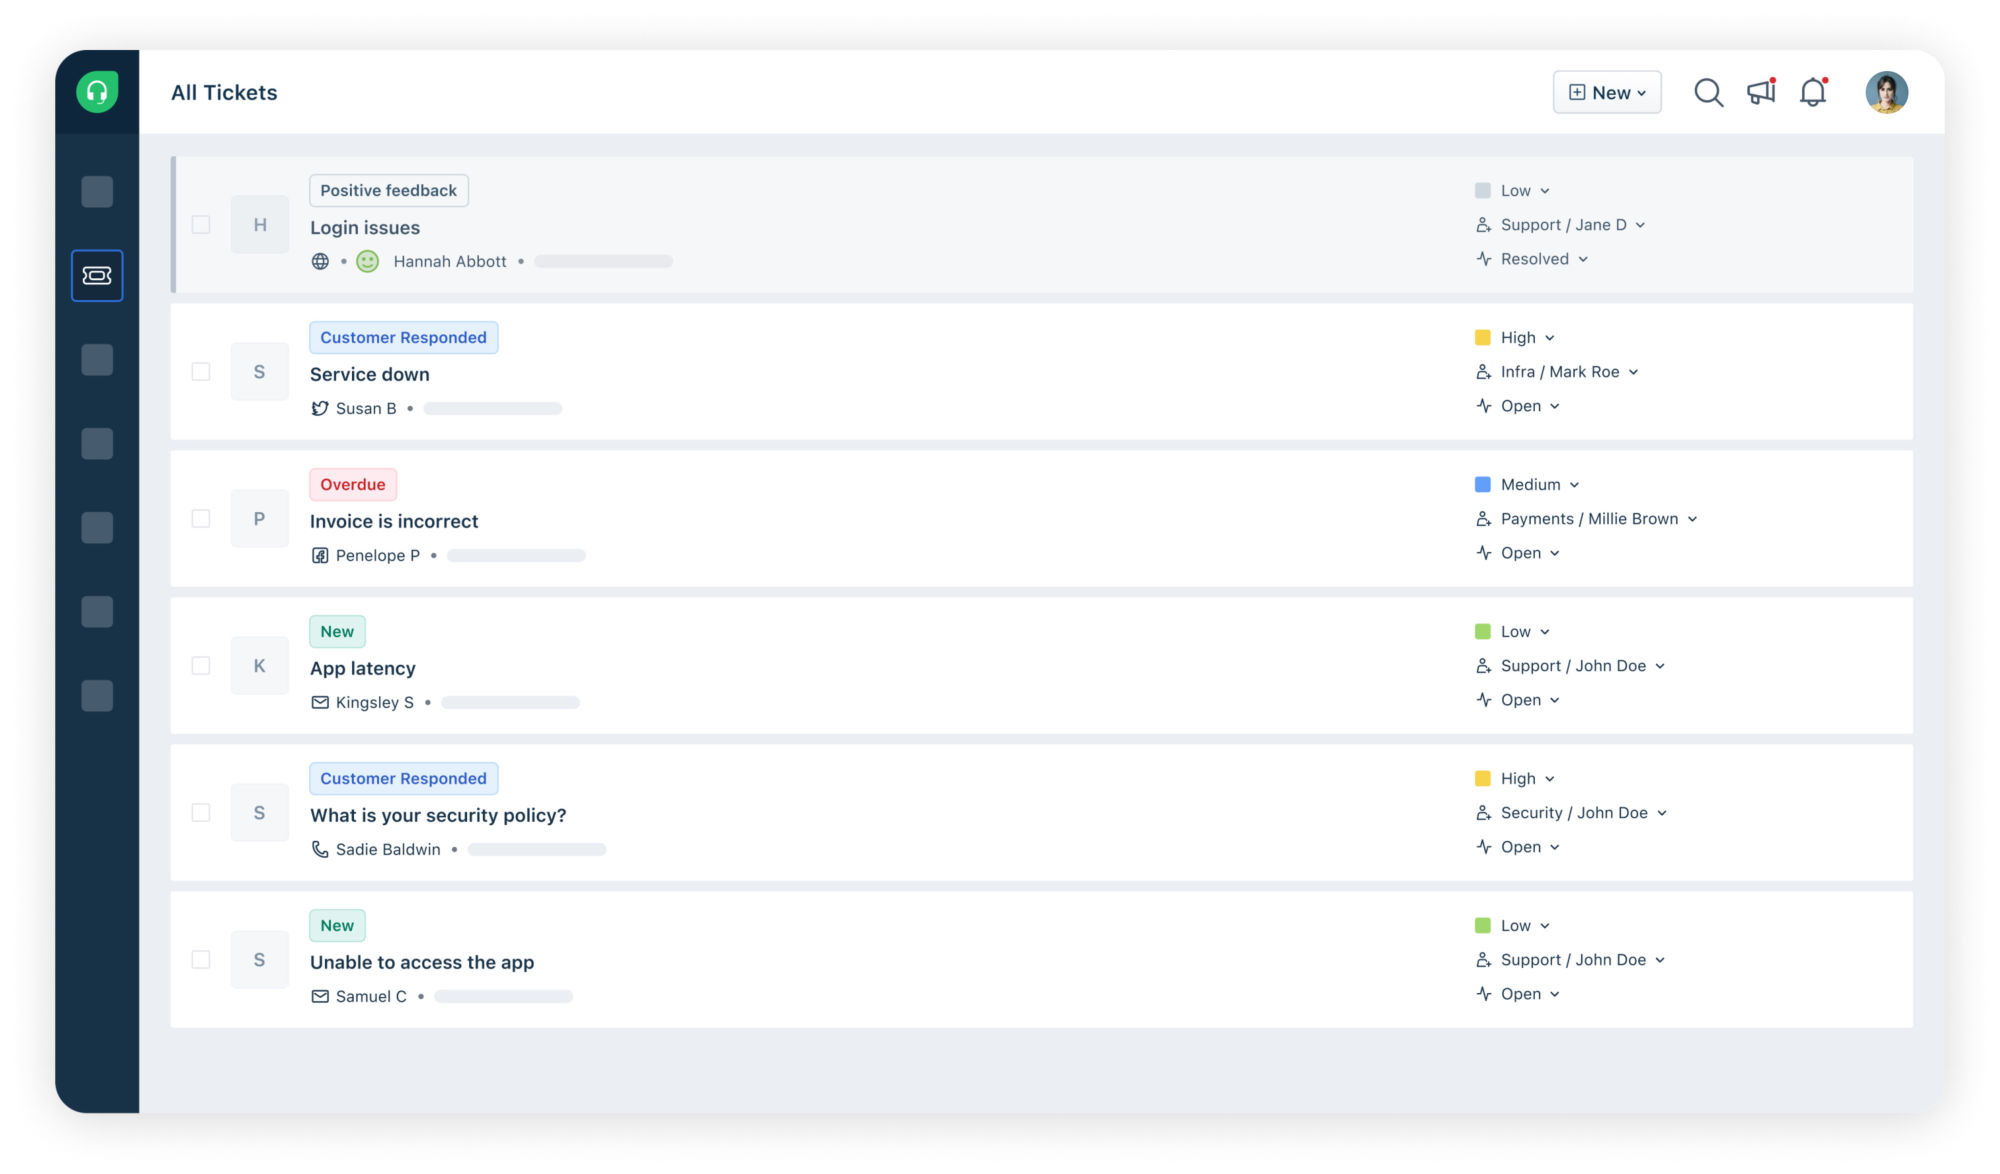This screenshot has width=2000, height=1174.
Task: Click the New button to create a ticket
Action: click(1606, 92)
